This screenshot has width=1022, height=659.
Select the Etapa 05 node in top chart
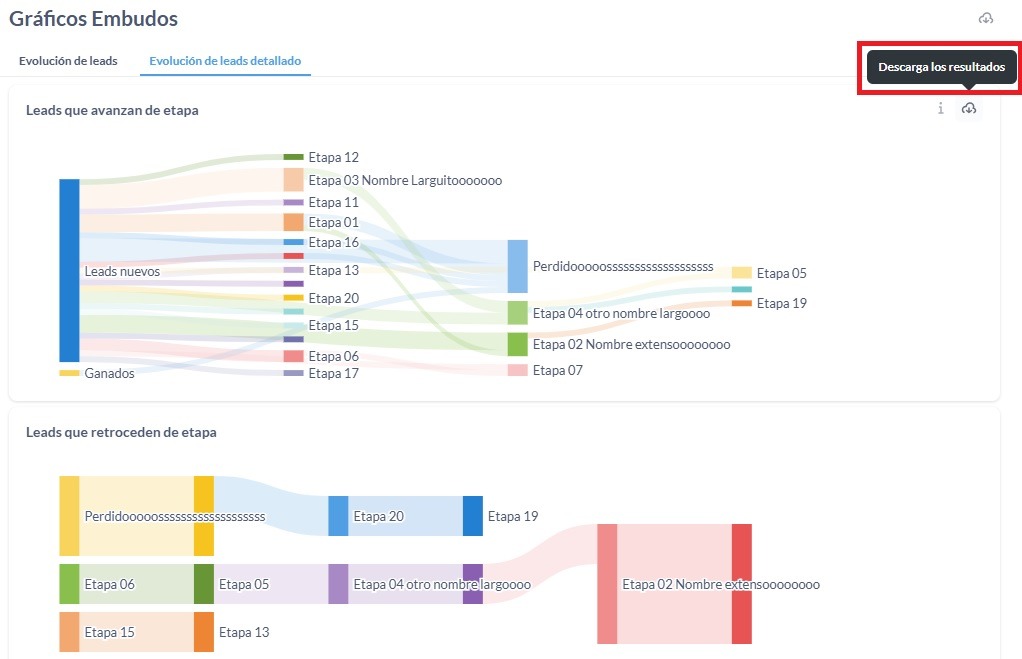741,272
